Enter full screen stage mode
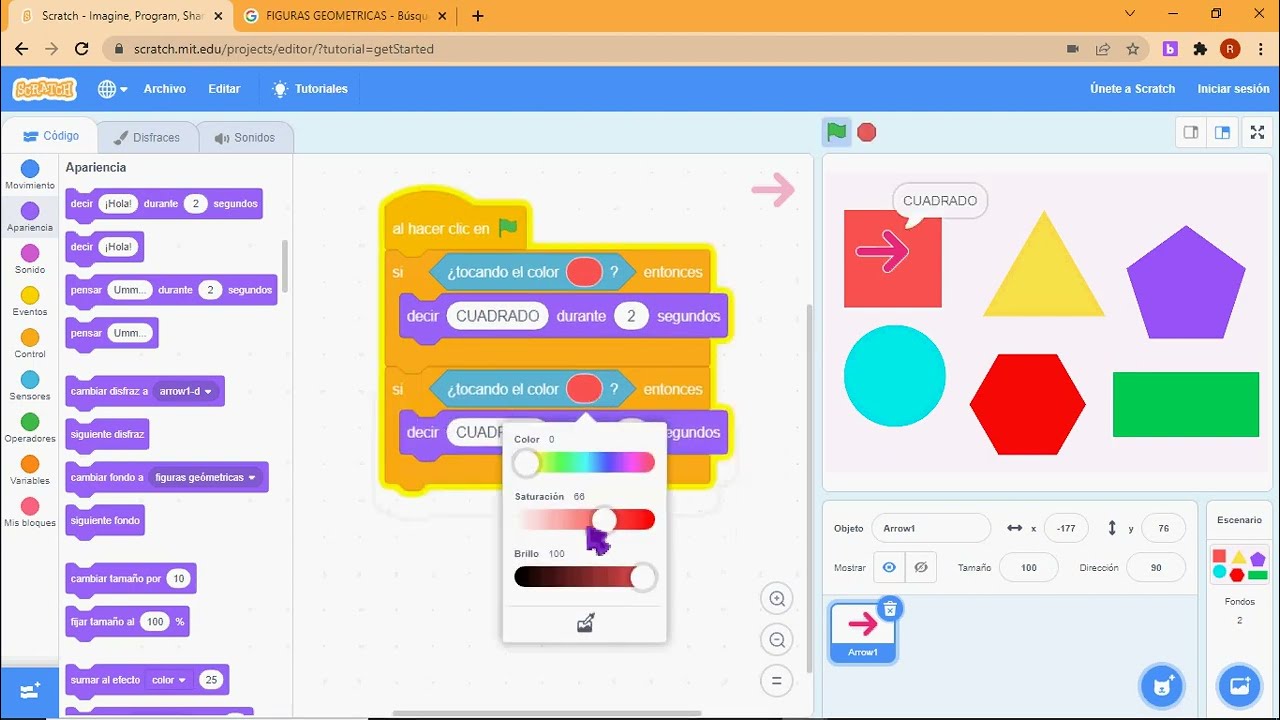 point(1257,132)
